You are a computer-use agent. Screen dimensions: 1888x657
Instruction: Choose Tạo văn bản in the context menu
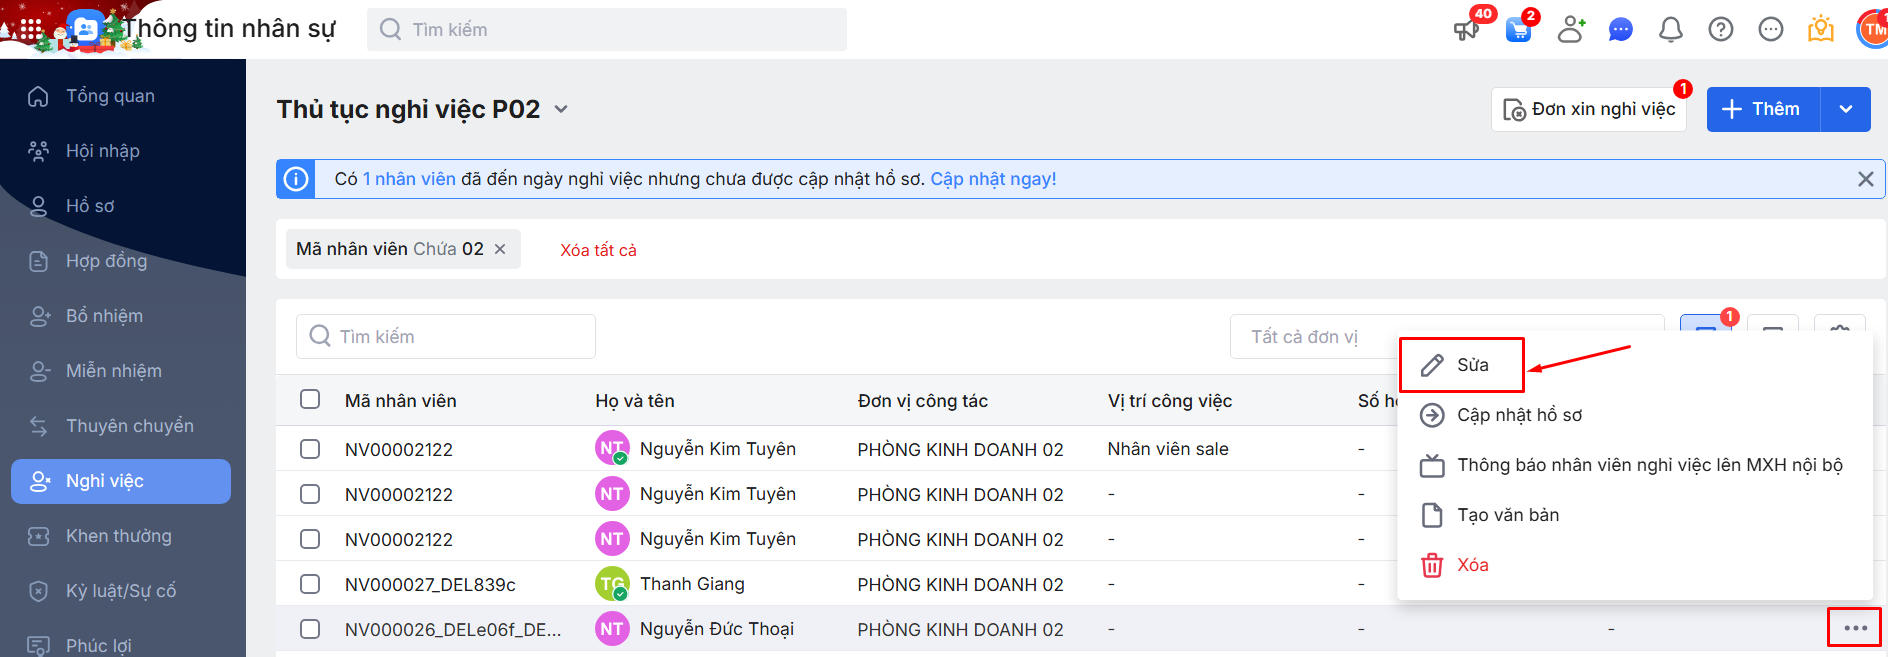[x=1635, y=515]
